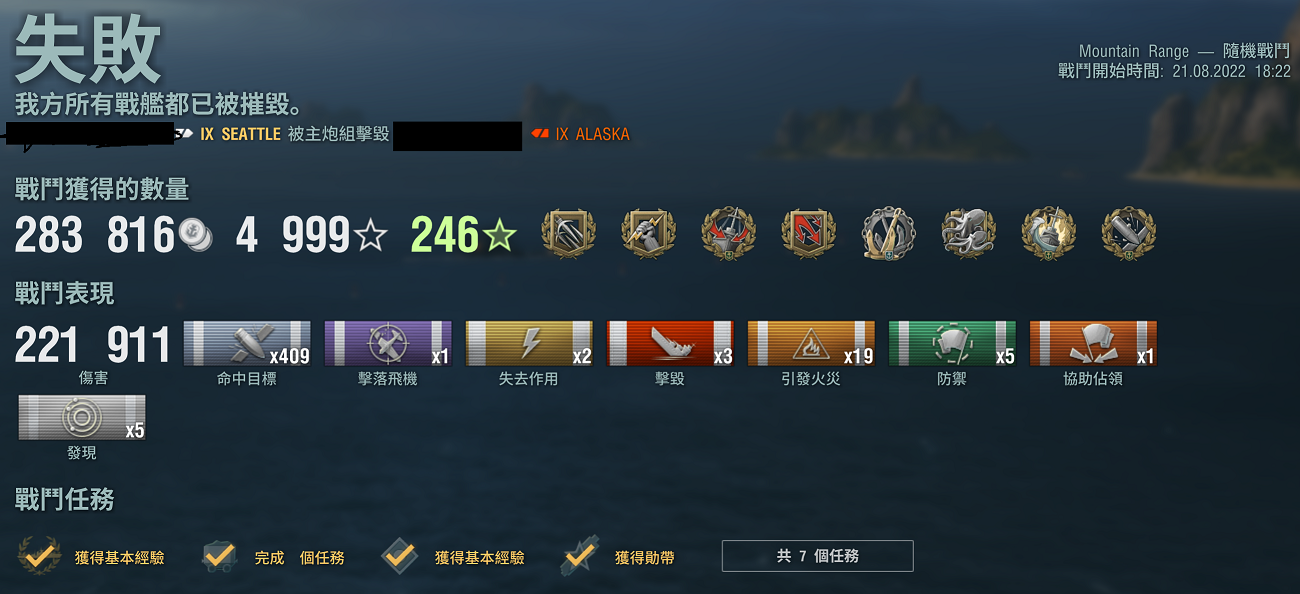Click the 引發火災 x19 fire ribbon
The width and height of the screenshot is (1300, 594).
[811, 343]
